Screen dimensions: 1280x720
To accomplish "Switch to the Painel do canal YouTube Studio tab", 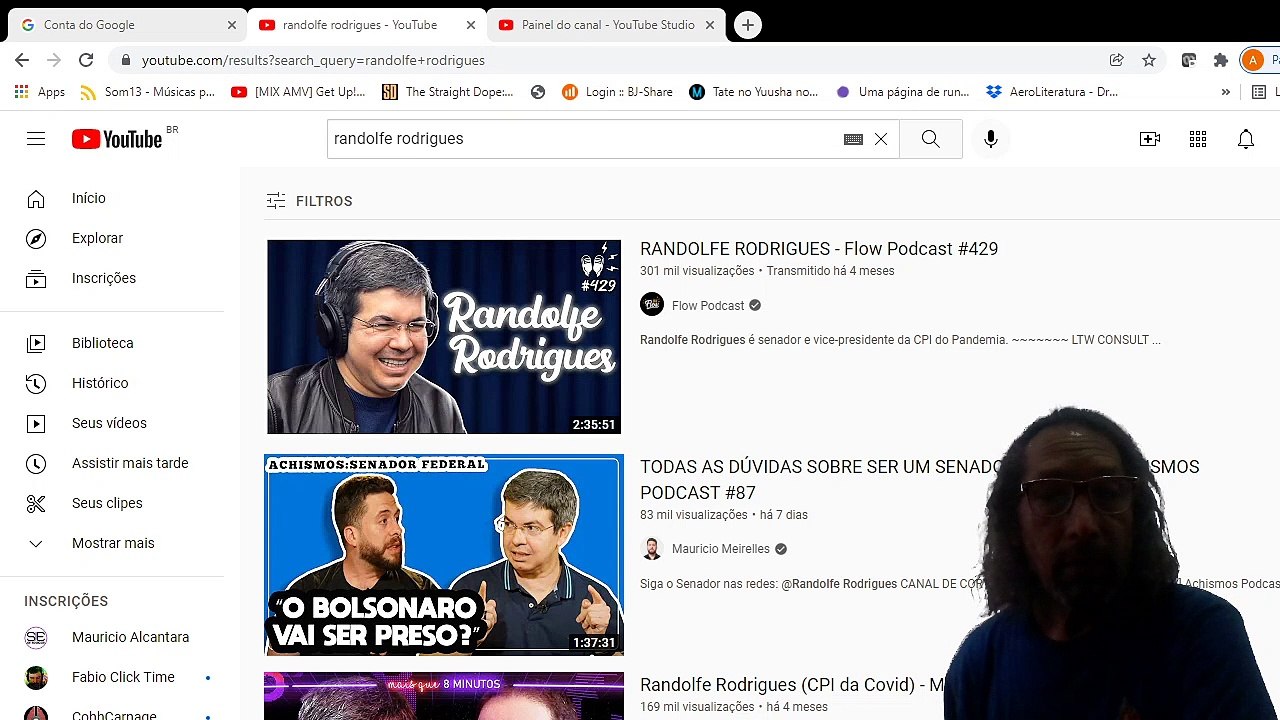I will [x=606, y=25].
